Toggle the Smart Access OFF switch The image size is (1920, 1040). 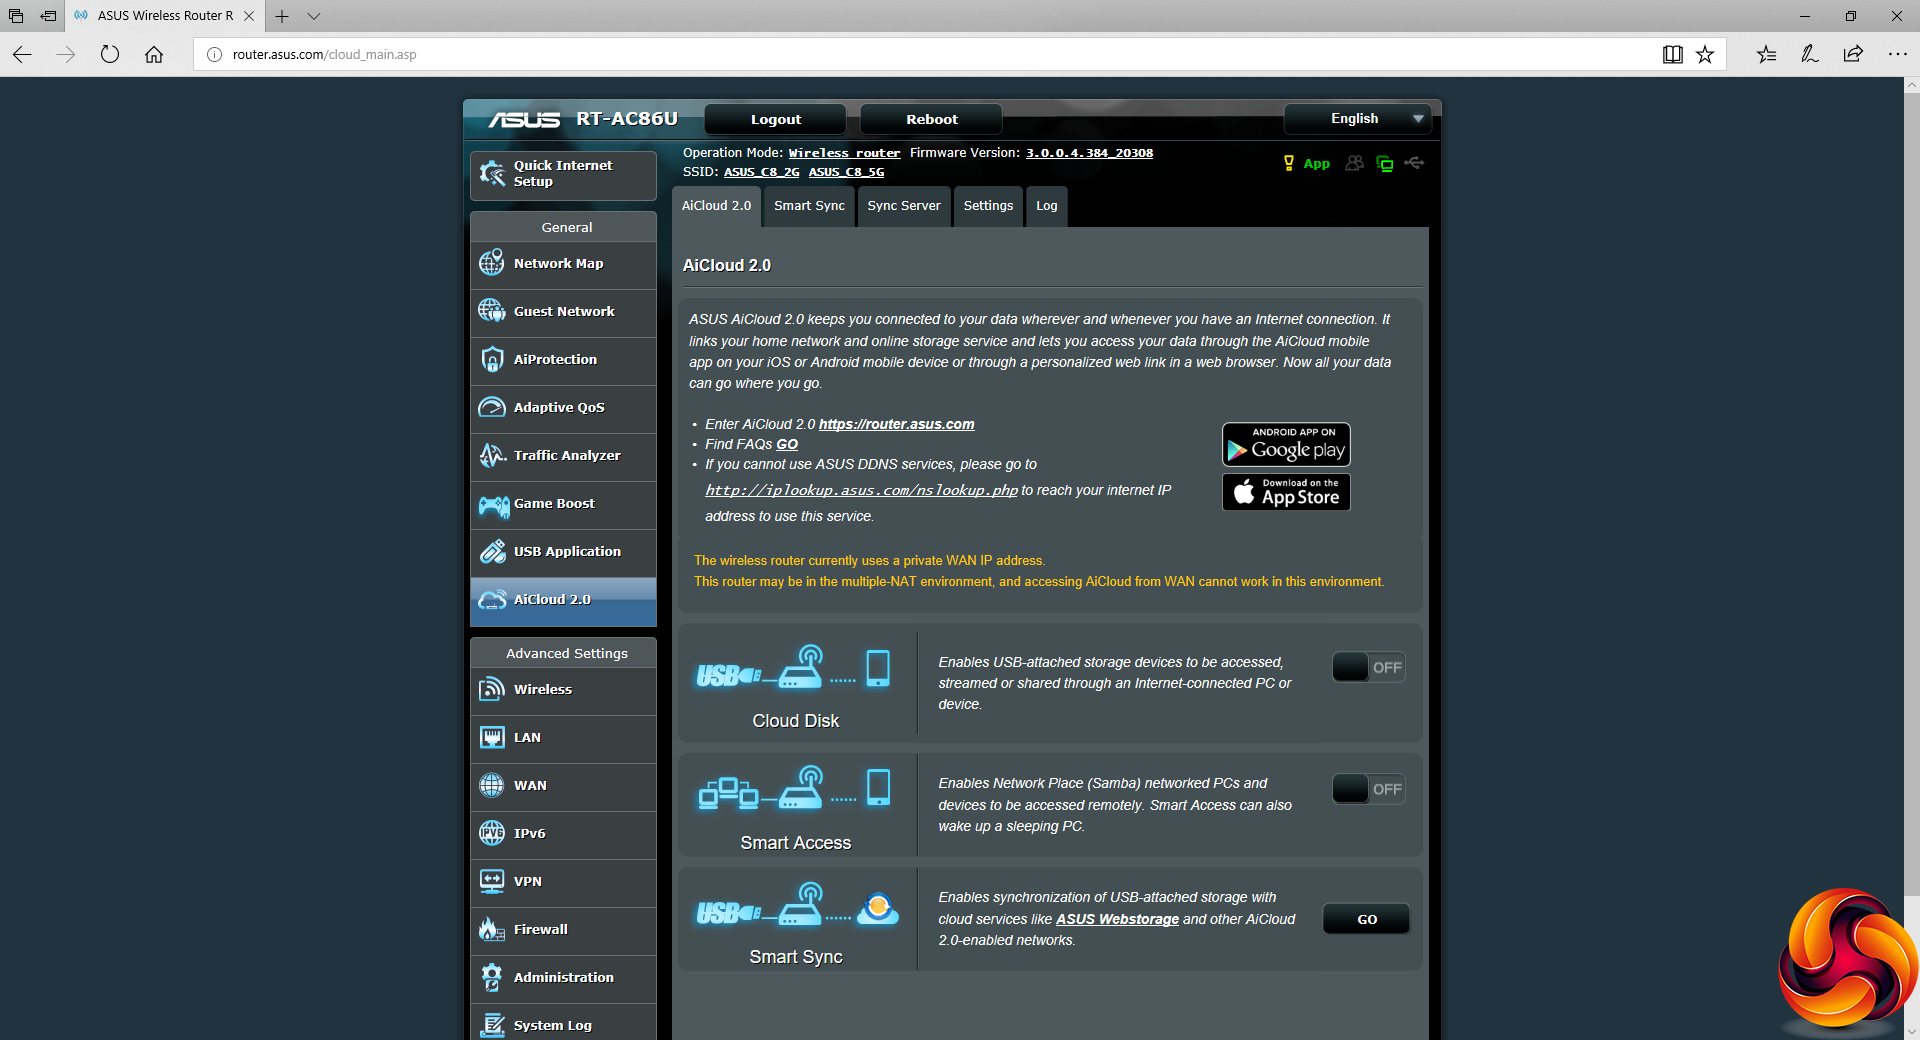tap(1368, 789)
